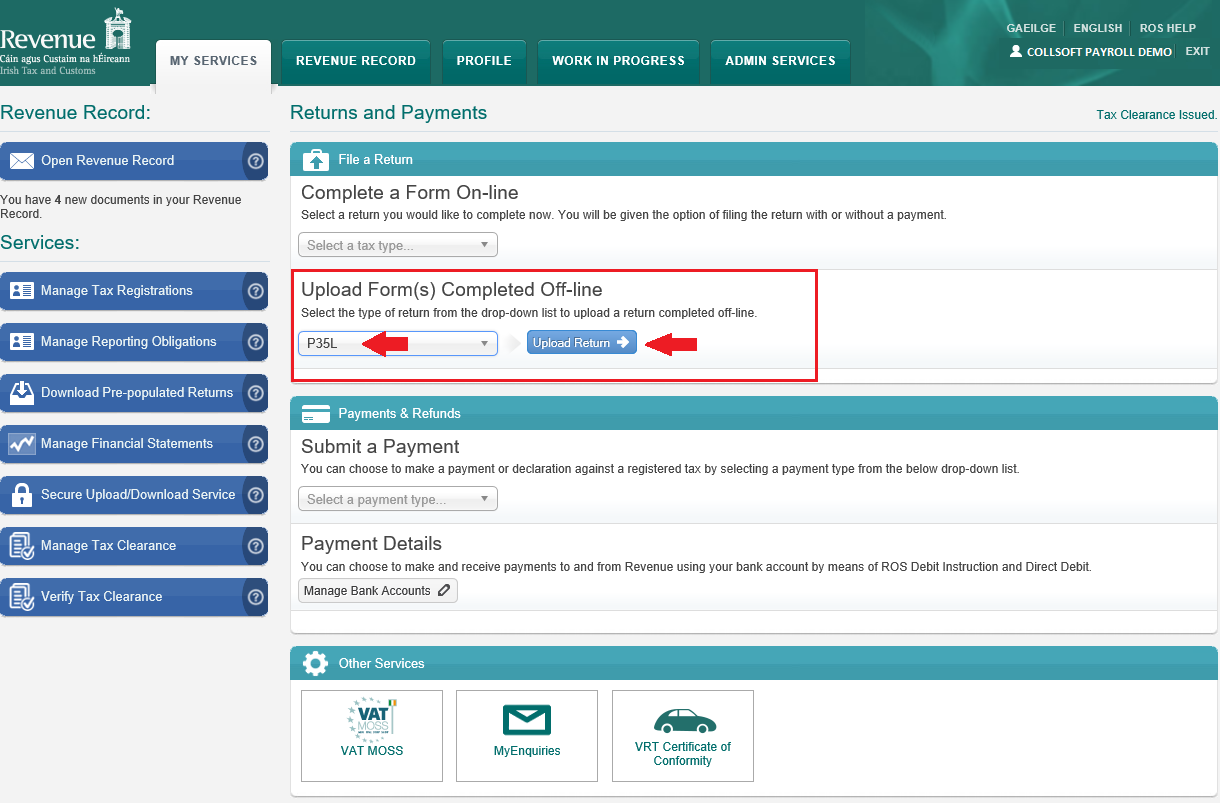
Task: Open the VAT MOSS service tile
Action: tap(372, 735)
